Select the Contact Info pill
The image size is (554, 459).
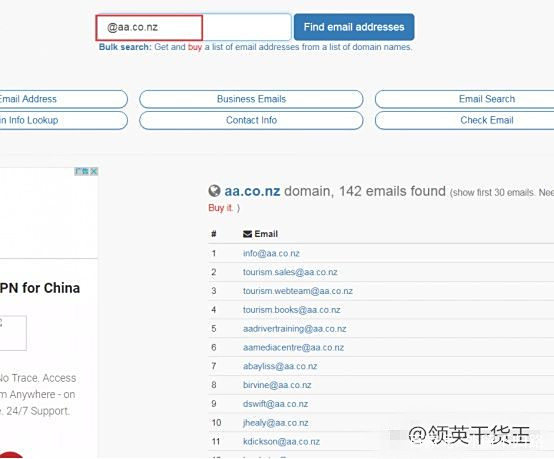251,120
